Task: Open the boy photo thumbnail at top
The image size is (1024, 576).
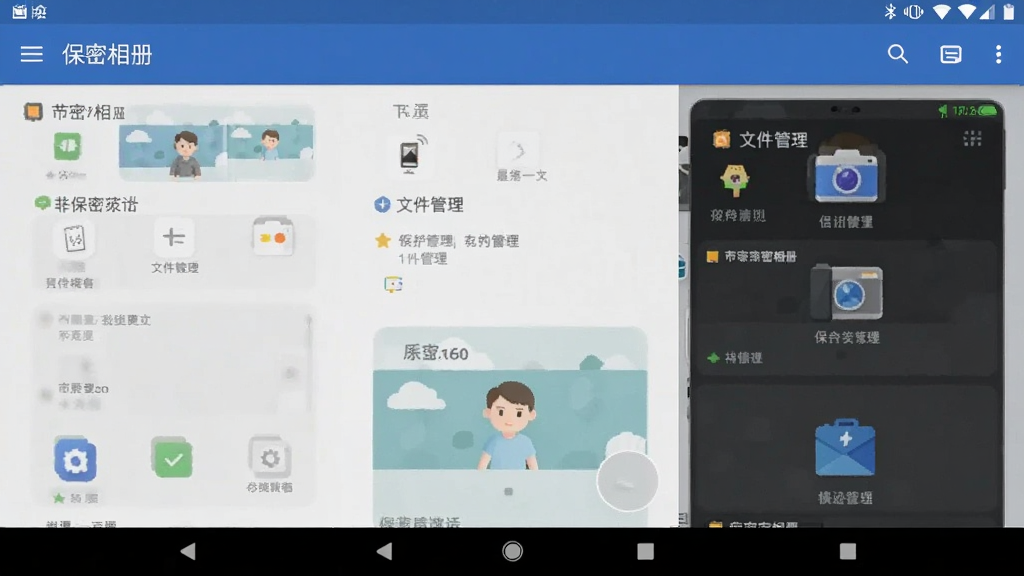Action: coord(216,143)
